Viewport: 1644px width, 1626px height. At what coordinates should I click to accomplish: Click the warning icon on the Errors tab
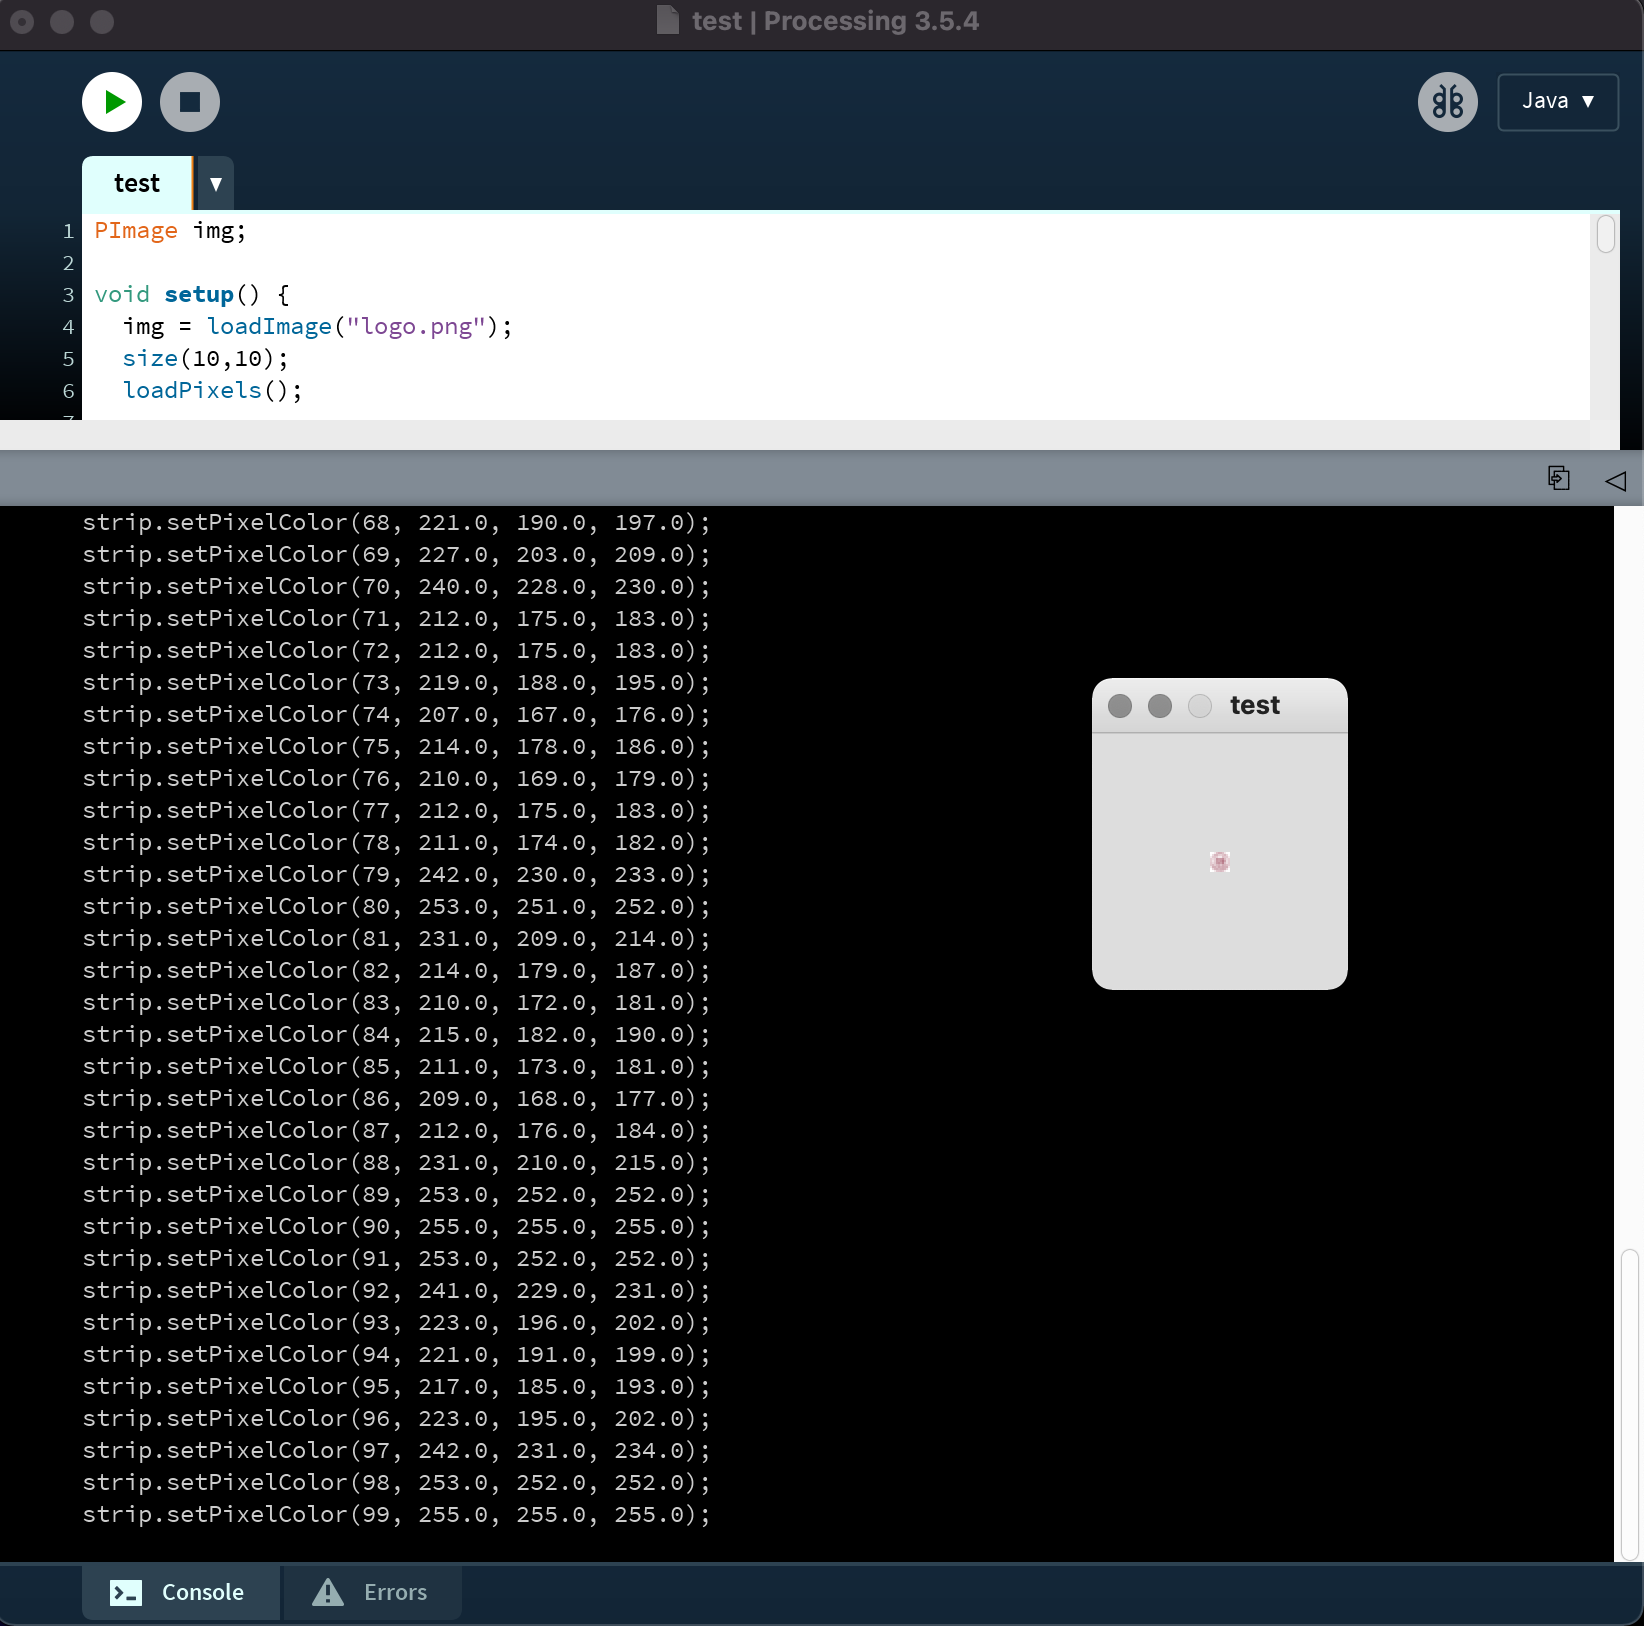pyautogui.click(x=328, y=1592)
